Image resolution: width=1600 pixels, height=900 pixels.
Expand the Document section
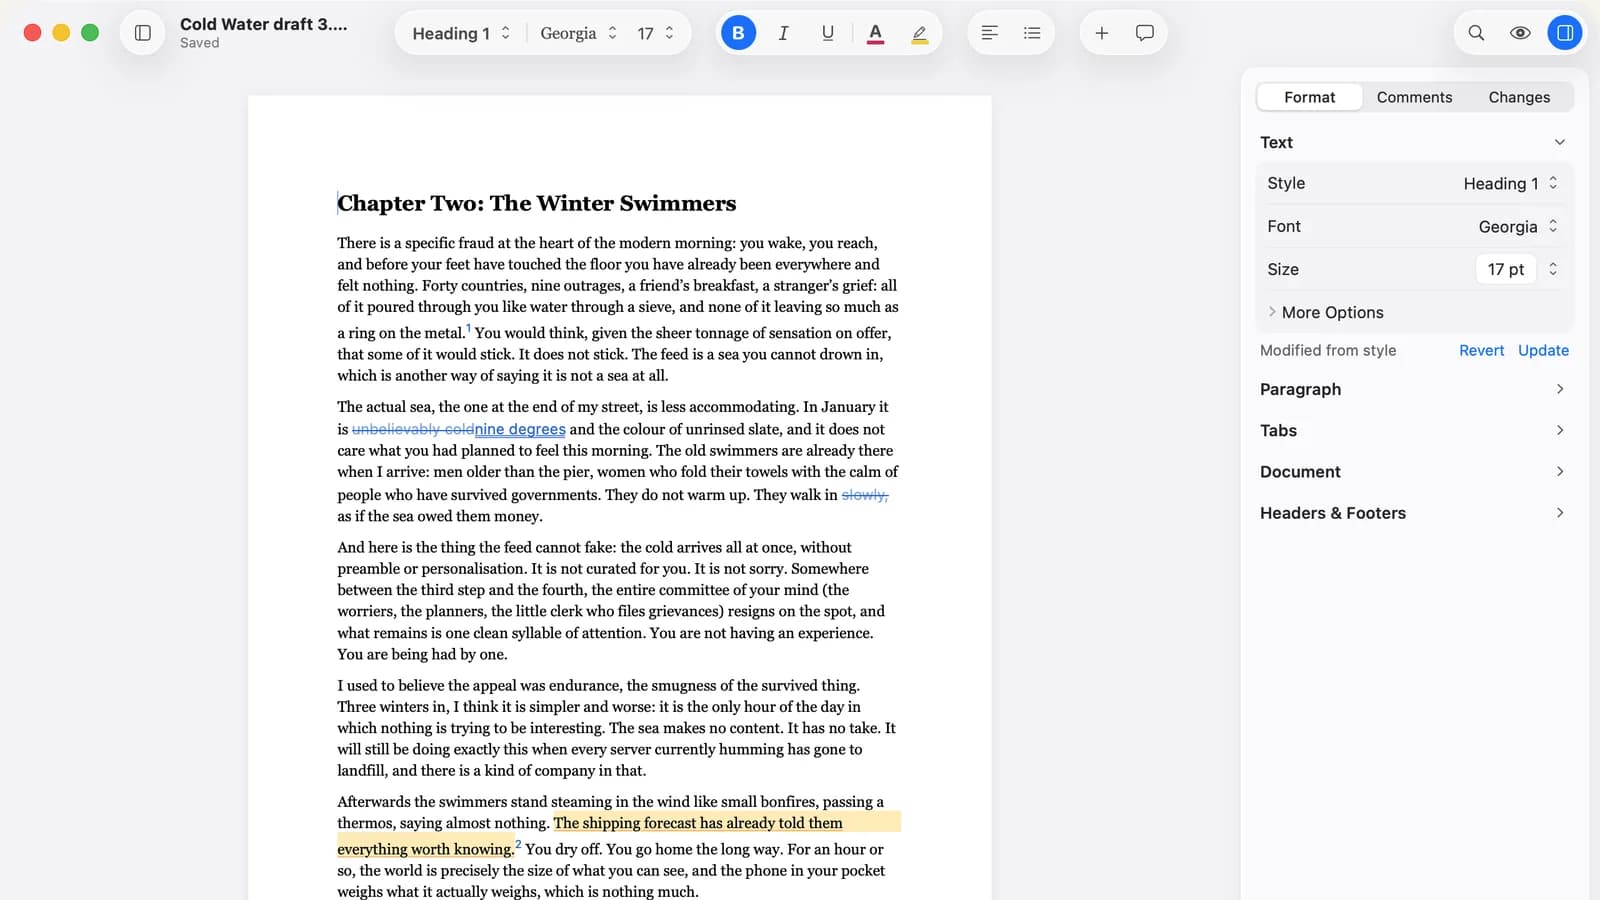[x=1413, y=471]
